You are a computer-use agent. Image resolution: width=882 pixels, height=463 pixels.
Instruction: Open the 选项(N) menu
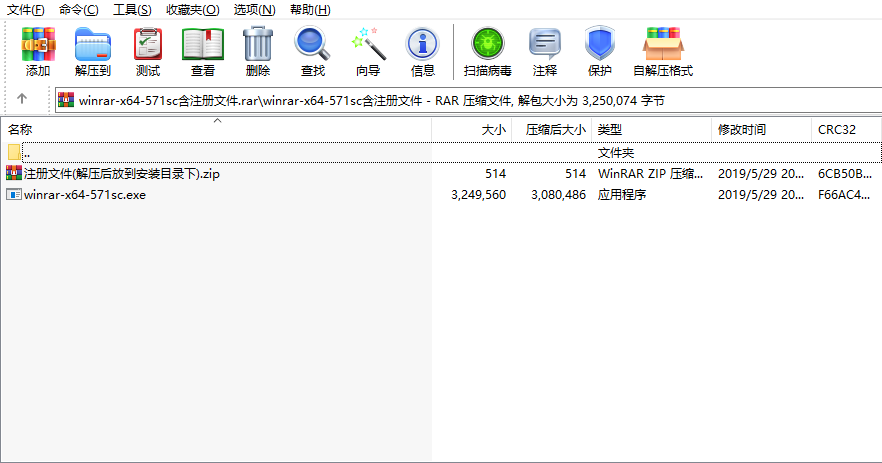(254, 10)
